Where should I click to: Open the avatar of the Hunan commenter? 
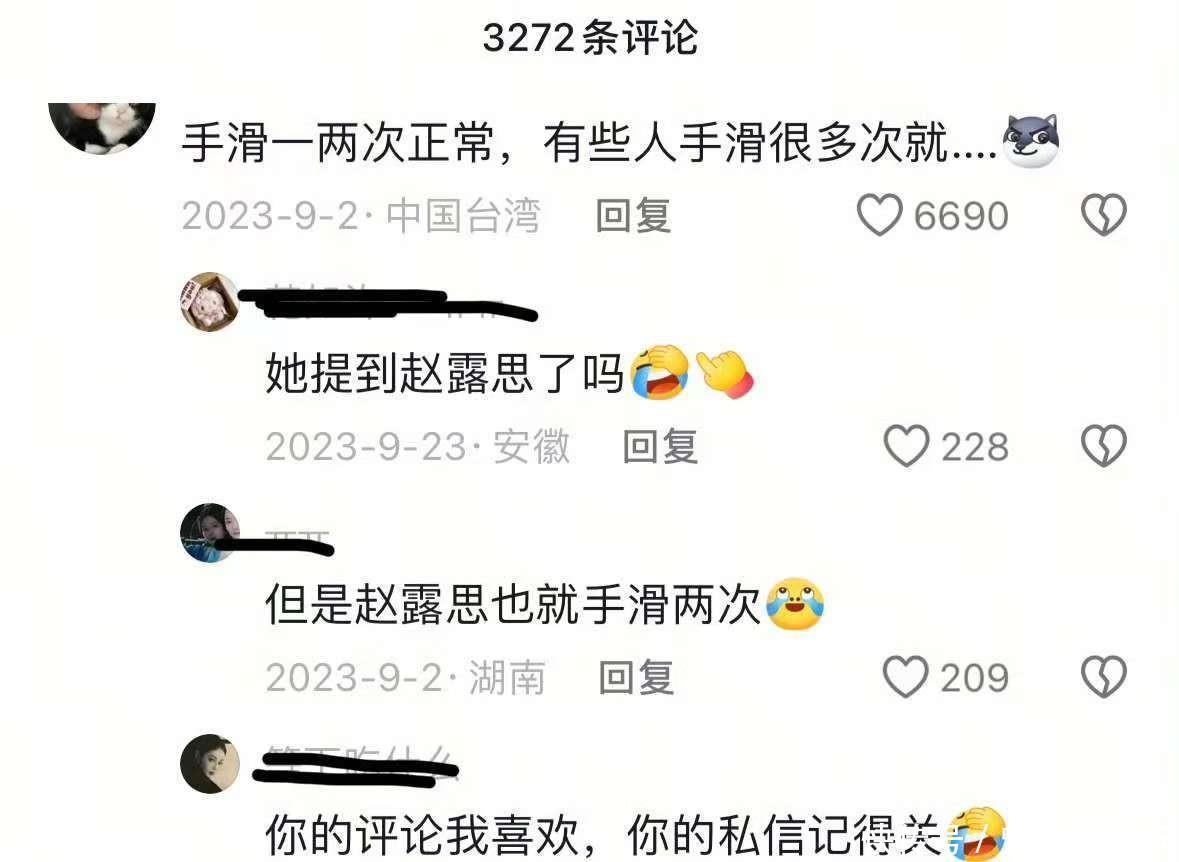coord(210,533)
